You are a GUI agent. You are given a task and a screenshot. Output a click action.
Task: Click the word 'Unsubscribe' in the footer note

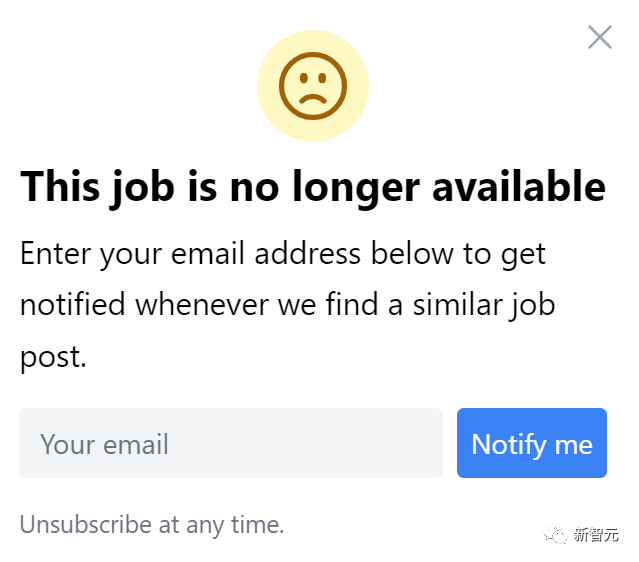click(x=86, y=524)
